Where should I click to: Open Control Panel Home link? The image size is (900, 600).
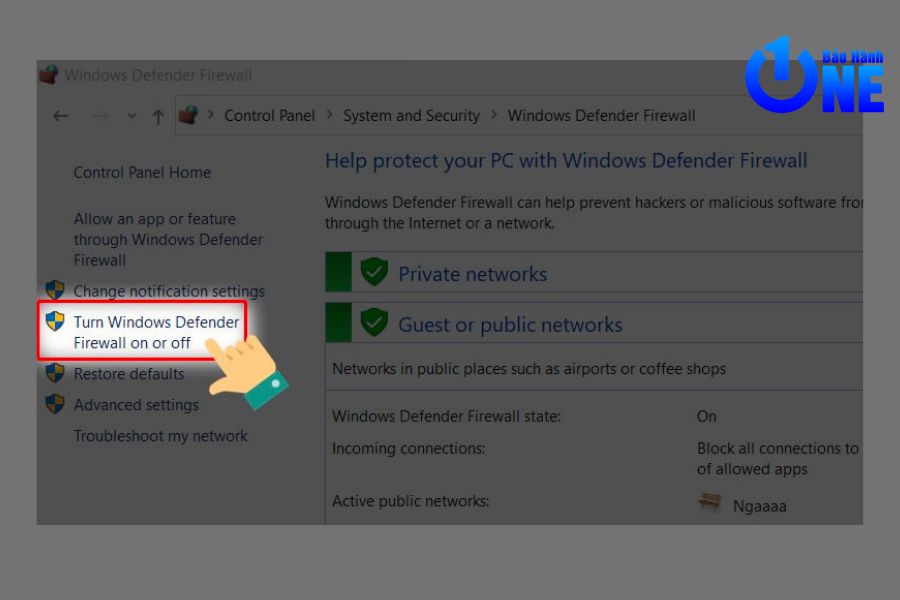point(142,173)
